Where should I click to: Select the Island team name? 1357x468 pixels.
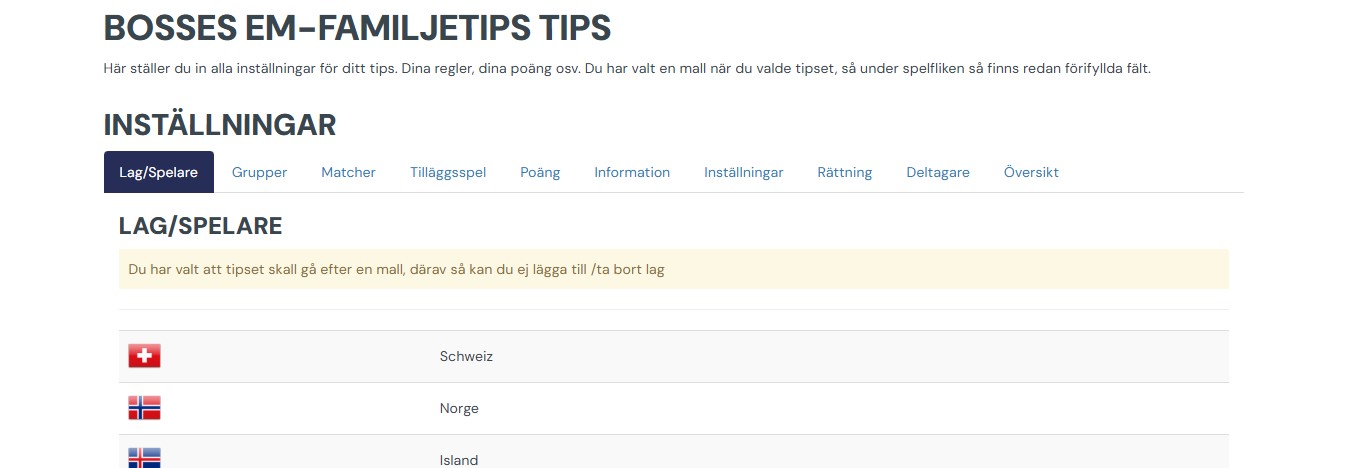coord(459,460)
